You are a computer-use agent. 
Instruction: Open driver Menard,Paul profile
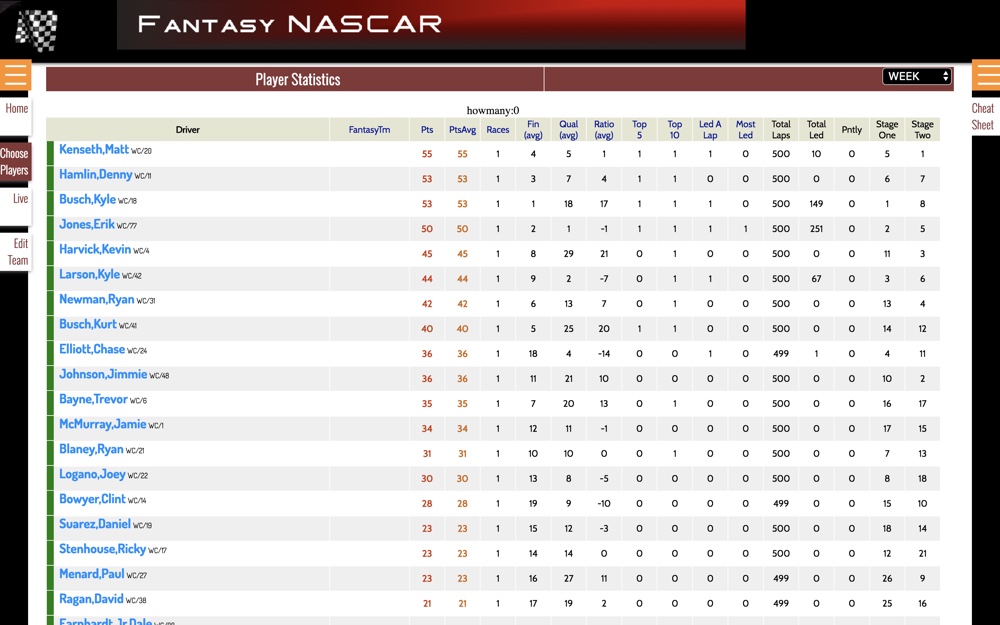(x=92, y=574)
